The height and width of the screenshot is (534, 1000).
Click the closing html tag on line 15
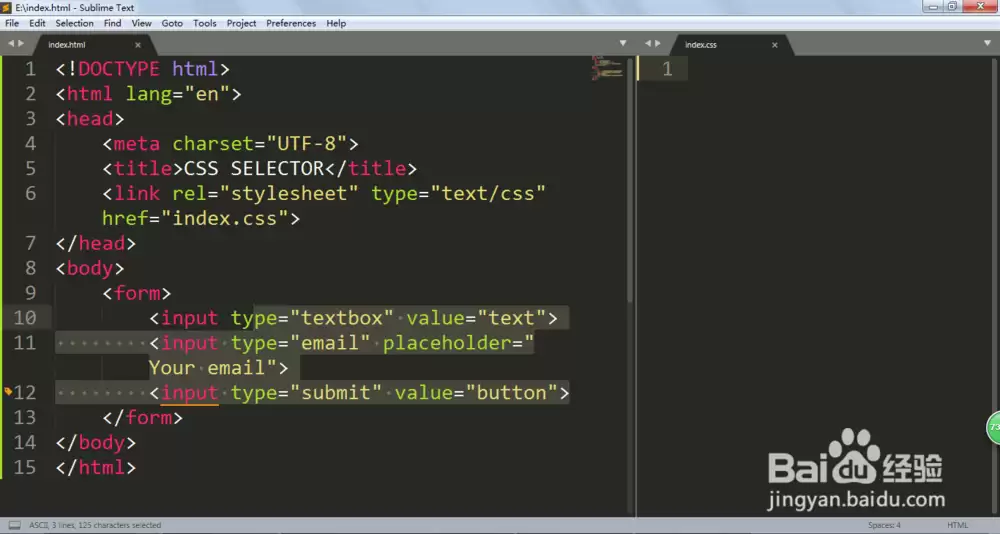click(96, 467)
